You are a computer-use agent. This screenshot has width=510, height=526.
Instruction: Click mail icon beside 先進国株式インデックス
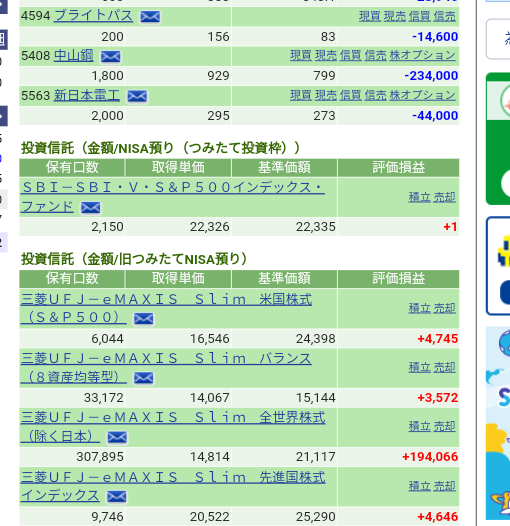coord(117,497)
